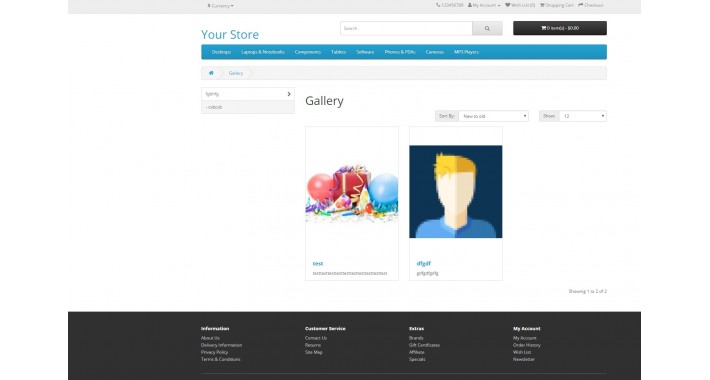Open the Show count dropdown

pos(583,116)
